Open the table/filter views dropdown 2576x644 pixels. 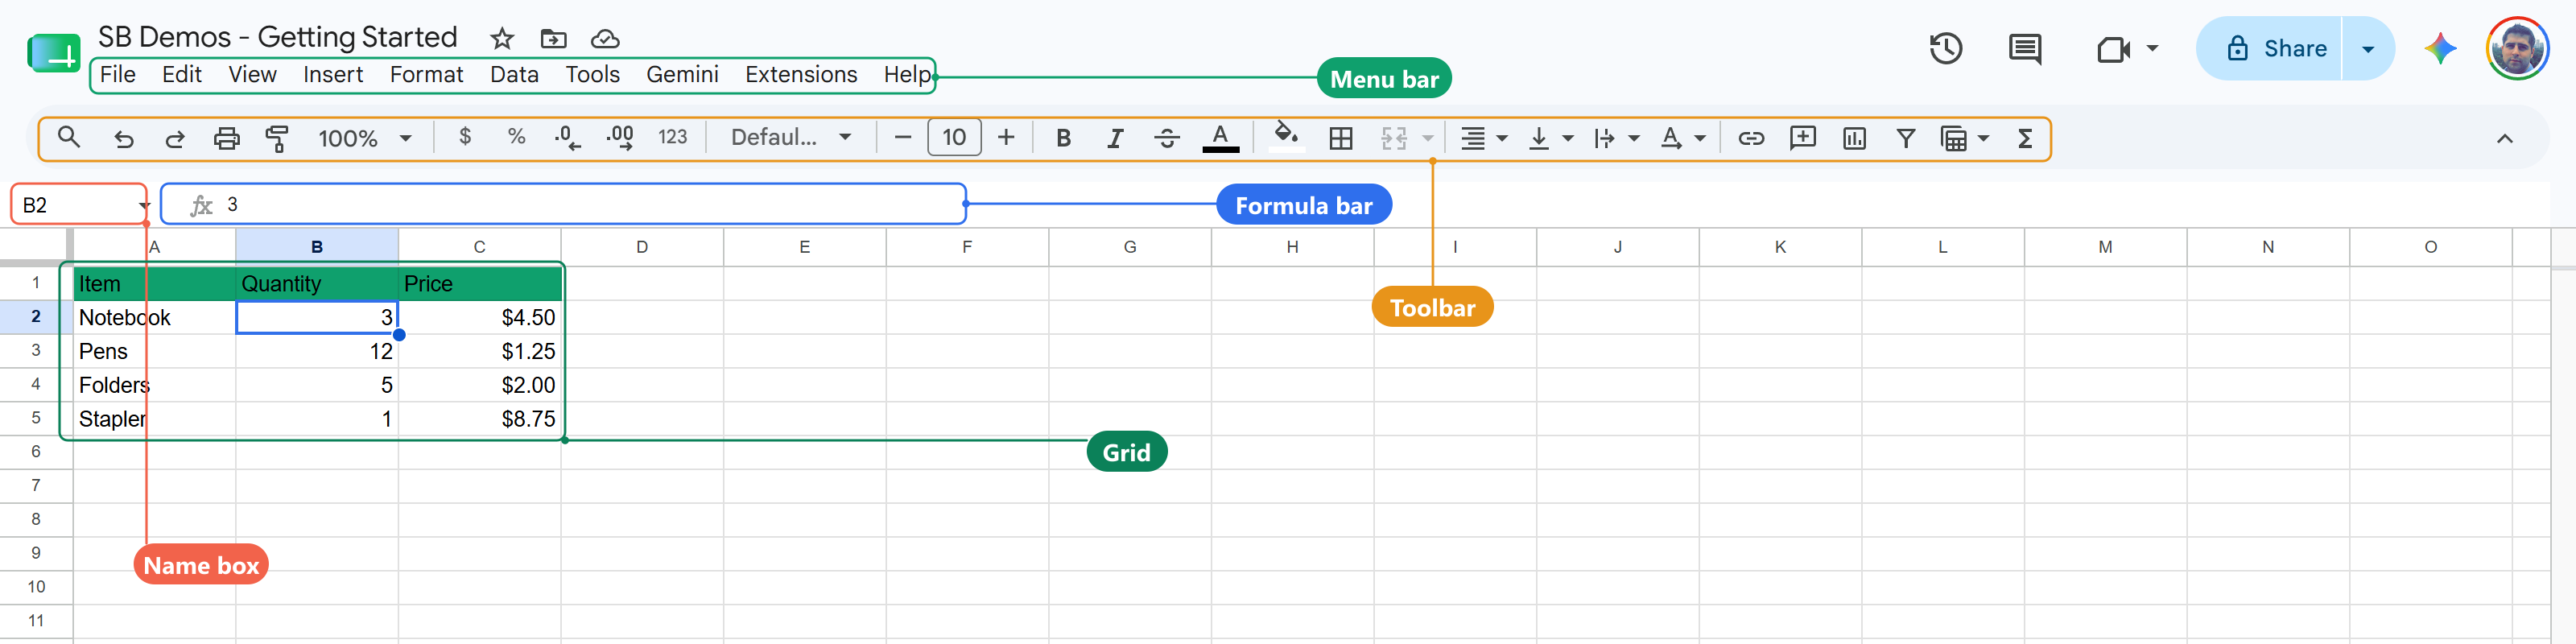[1964, 138]
